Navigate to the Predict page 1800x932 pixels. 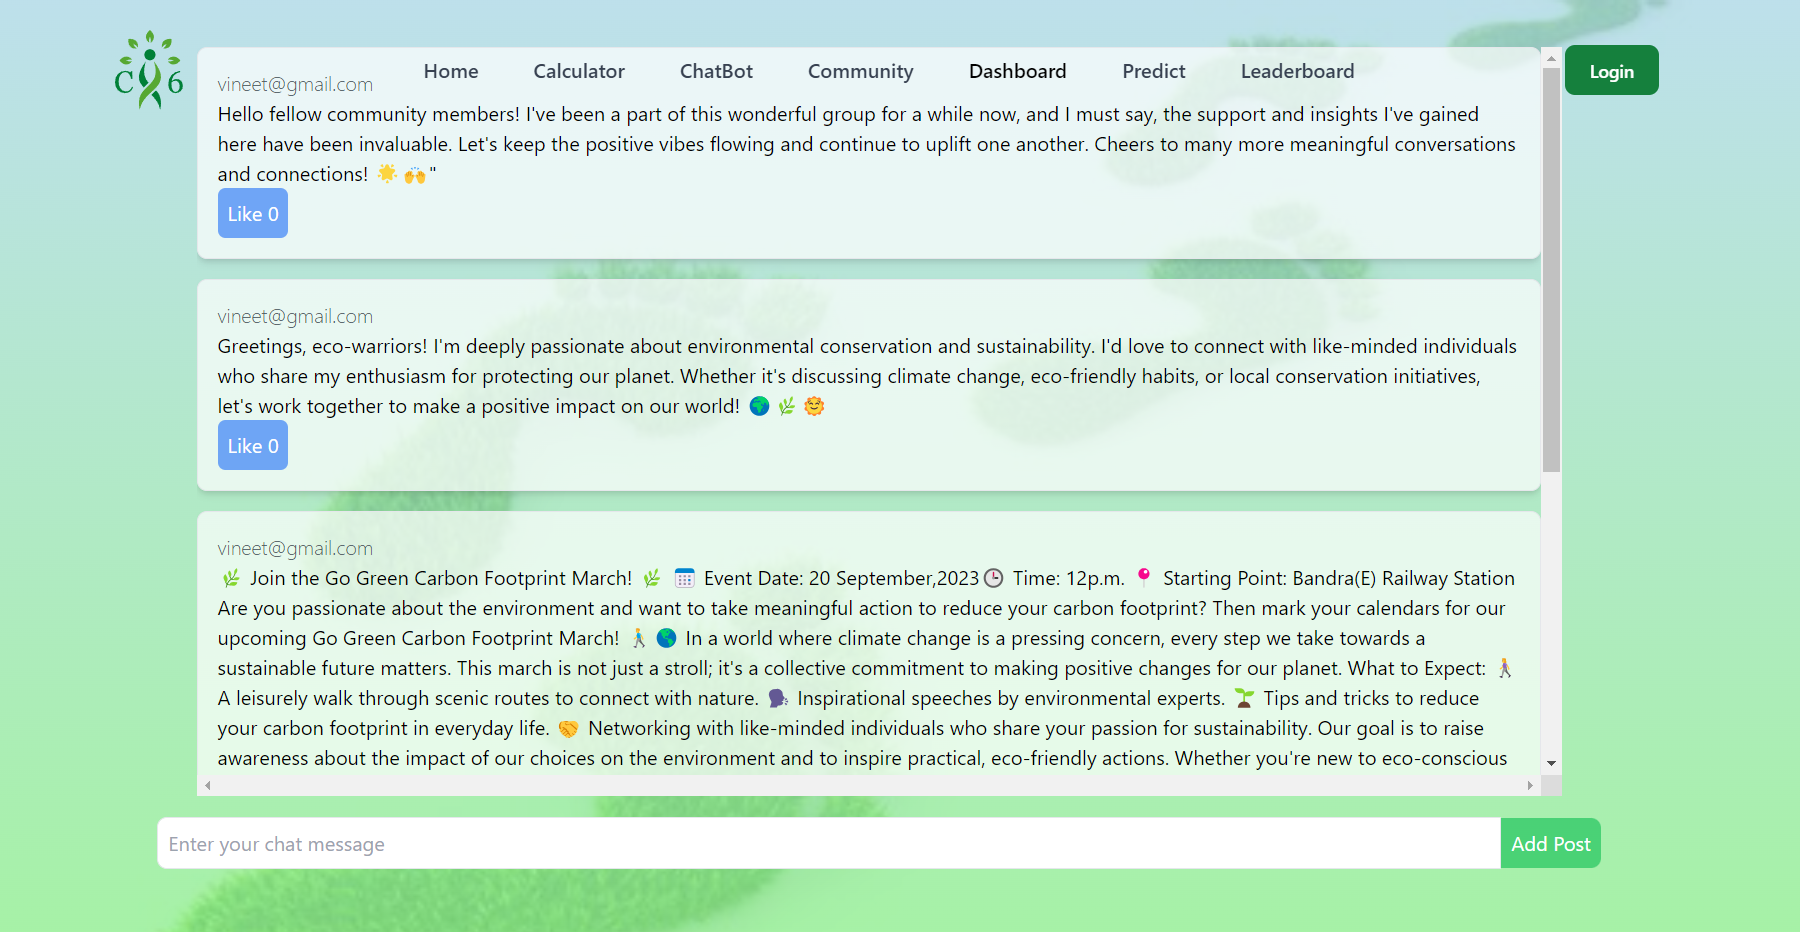tap(1153, 71)
